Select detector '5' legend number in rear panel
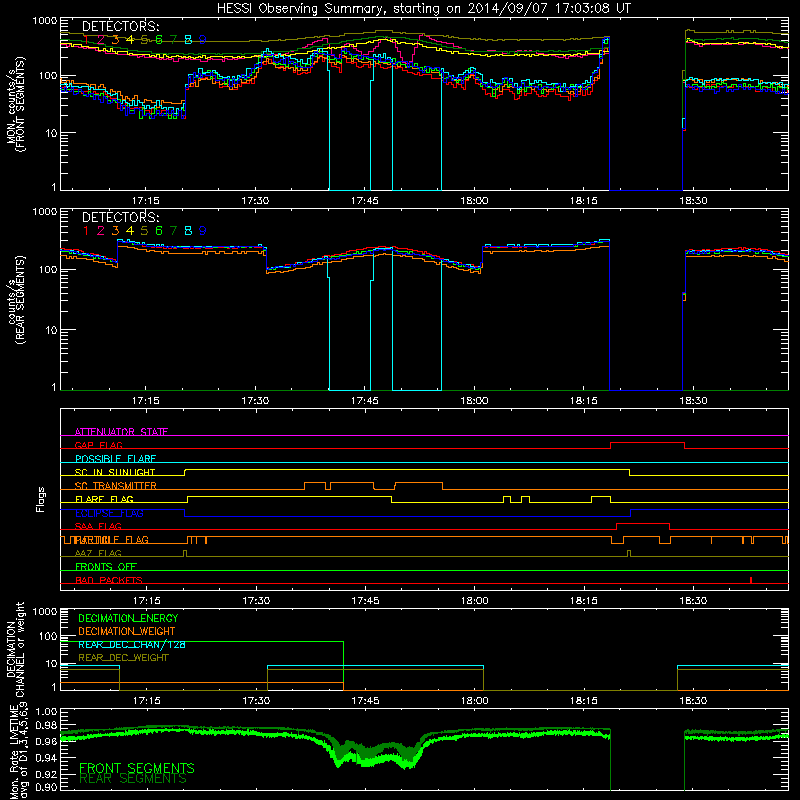 pyautogui.click(x=144, y=231)
